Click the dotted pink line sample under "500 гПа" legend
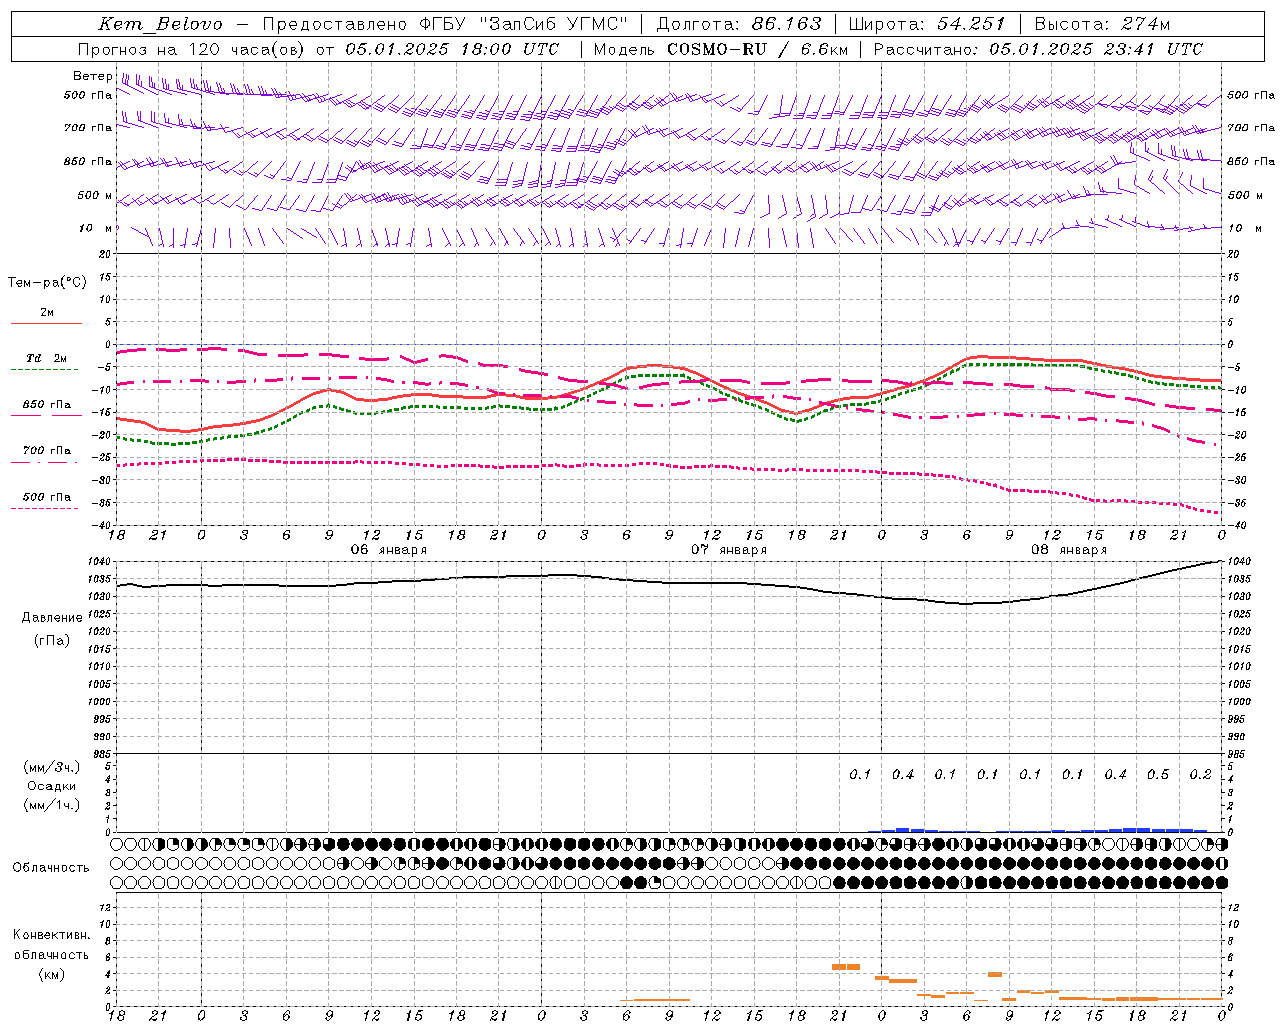This screenshot has height=1024, width=1280. click(44, 508)
